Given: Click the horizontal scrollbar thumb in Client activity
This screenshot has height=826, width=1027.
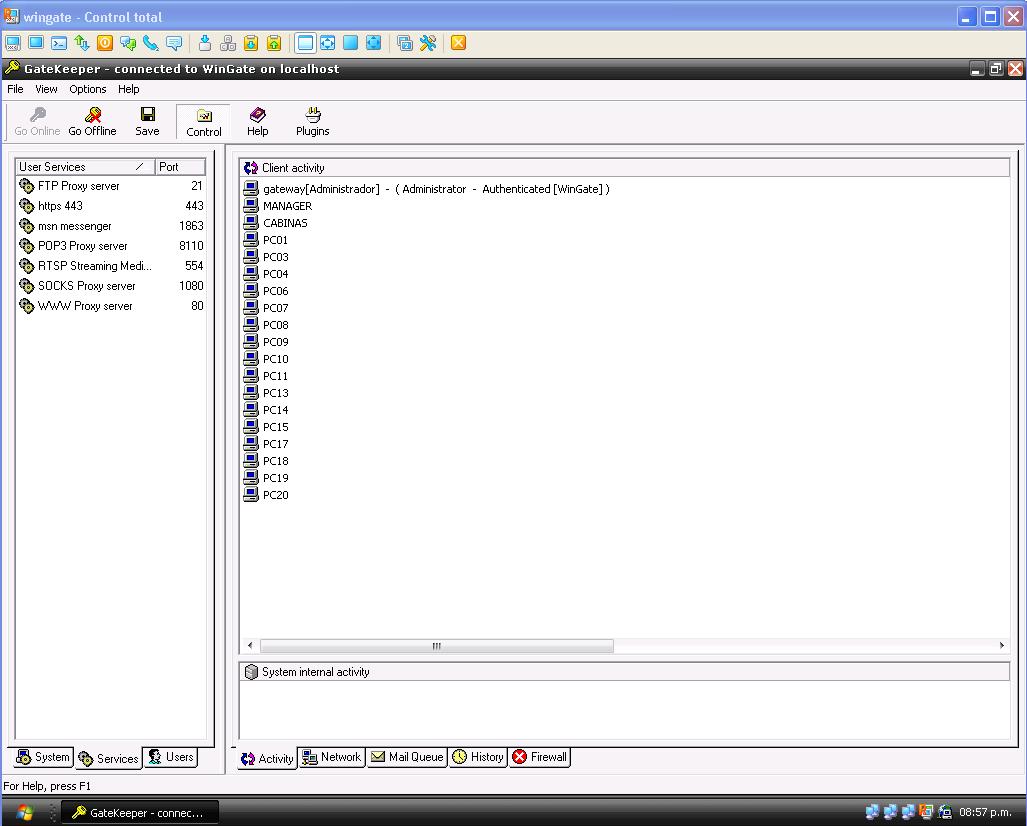Looking at the screenshot, I should [437, 646].
